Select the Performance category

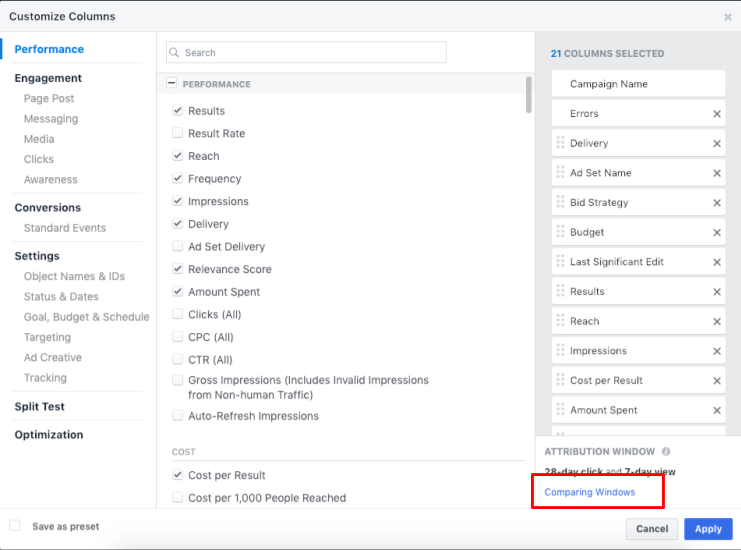pos(49,49)
